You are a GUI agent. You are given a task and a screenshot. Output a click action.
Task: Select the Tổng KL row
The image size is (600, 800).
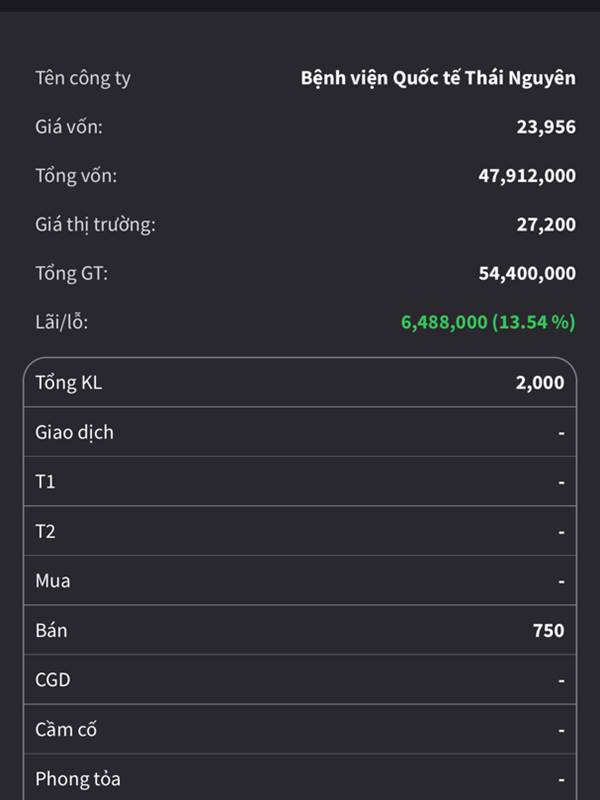pyautogui.click(x=300, y=382)
